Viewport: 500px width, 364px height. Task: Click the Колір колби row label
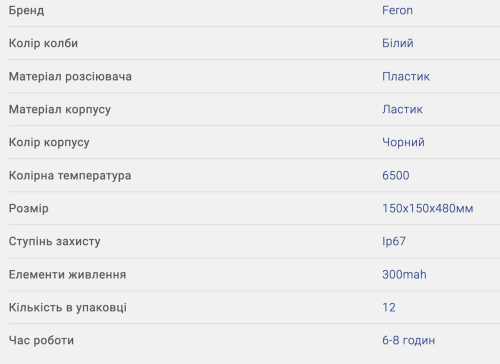43,43
